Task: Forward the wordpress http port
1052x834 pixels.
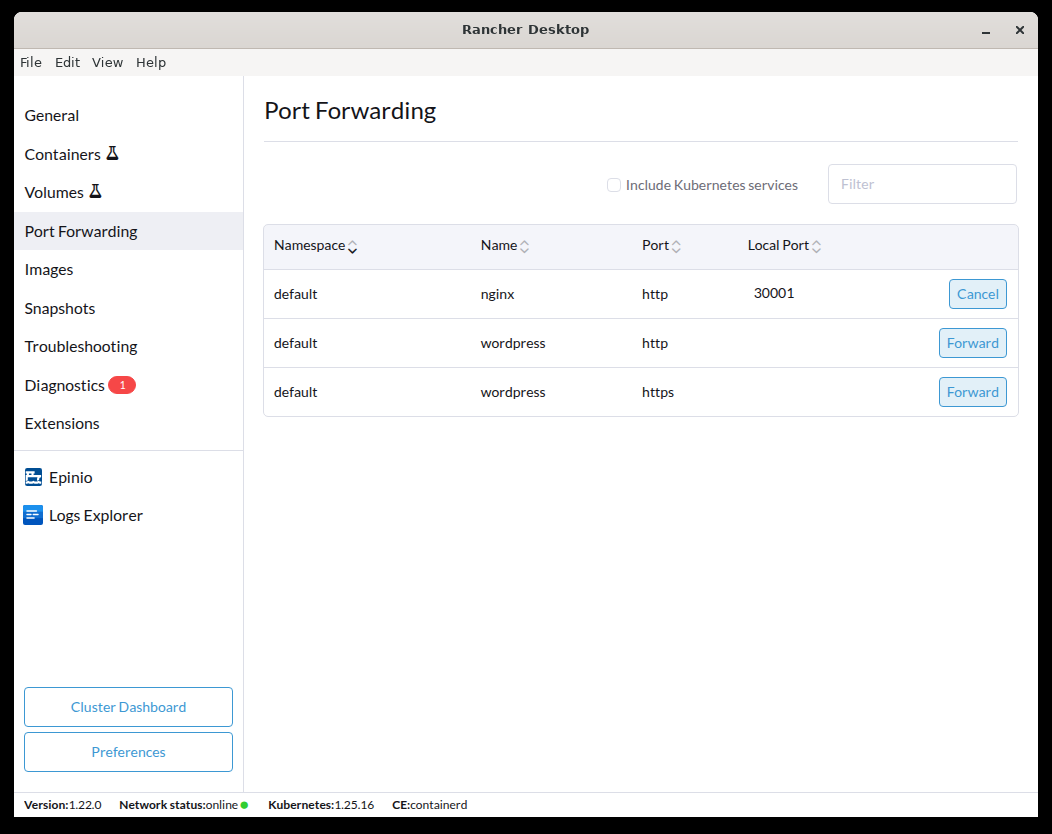Action: [972, 343]
